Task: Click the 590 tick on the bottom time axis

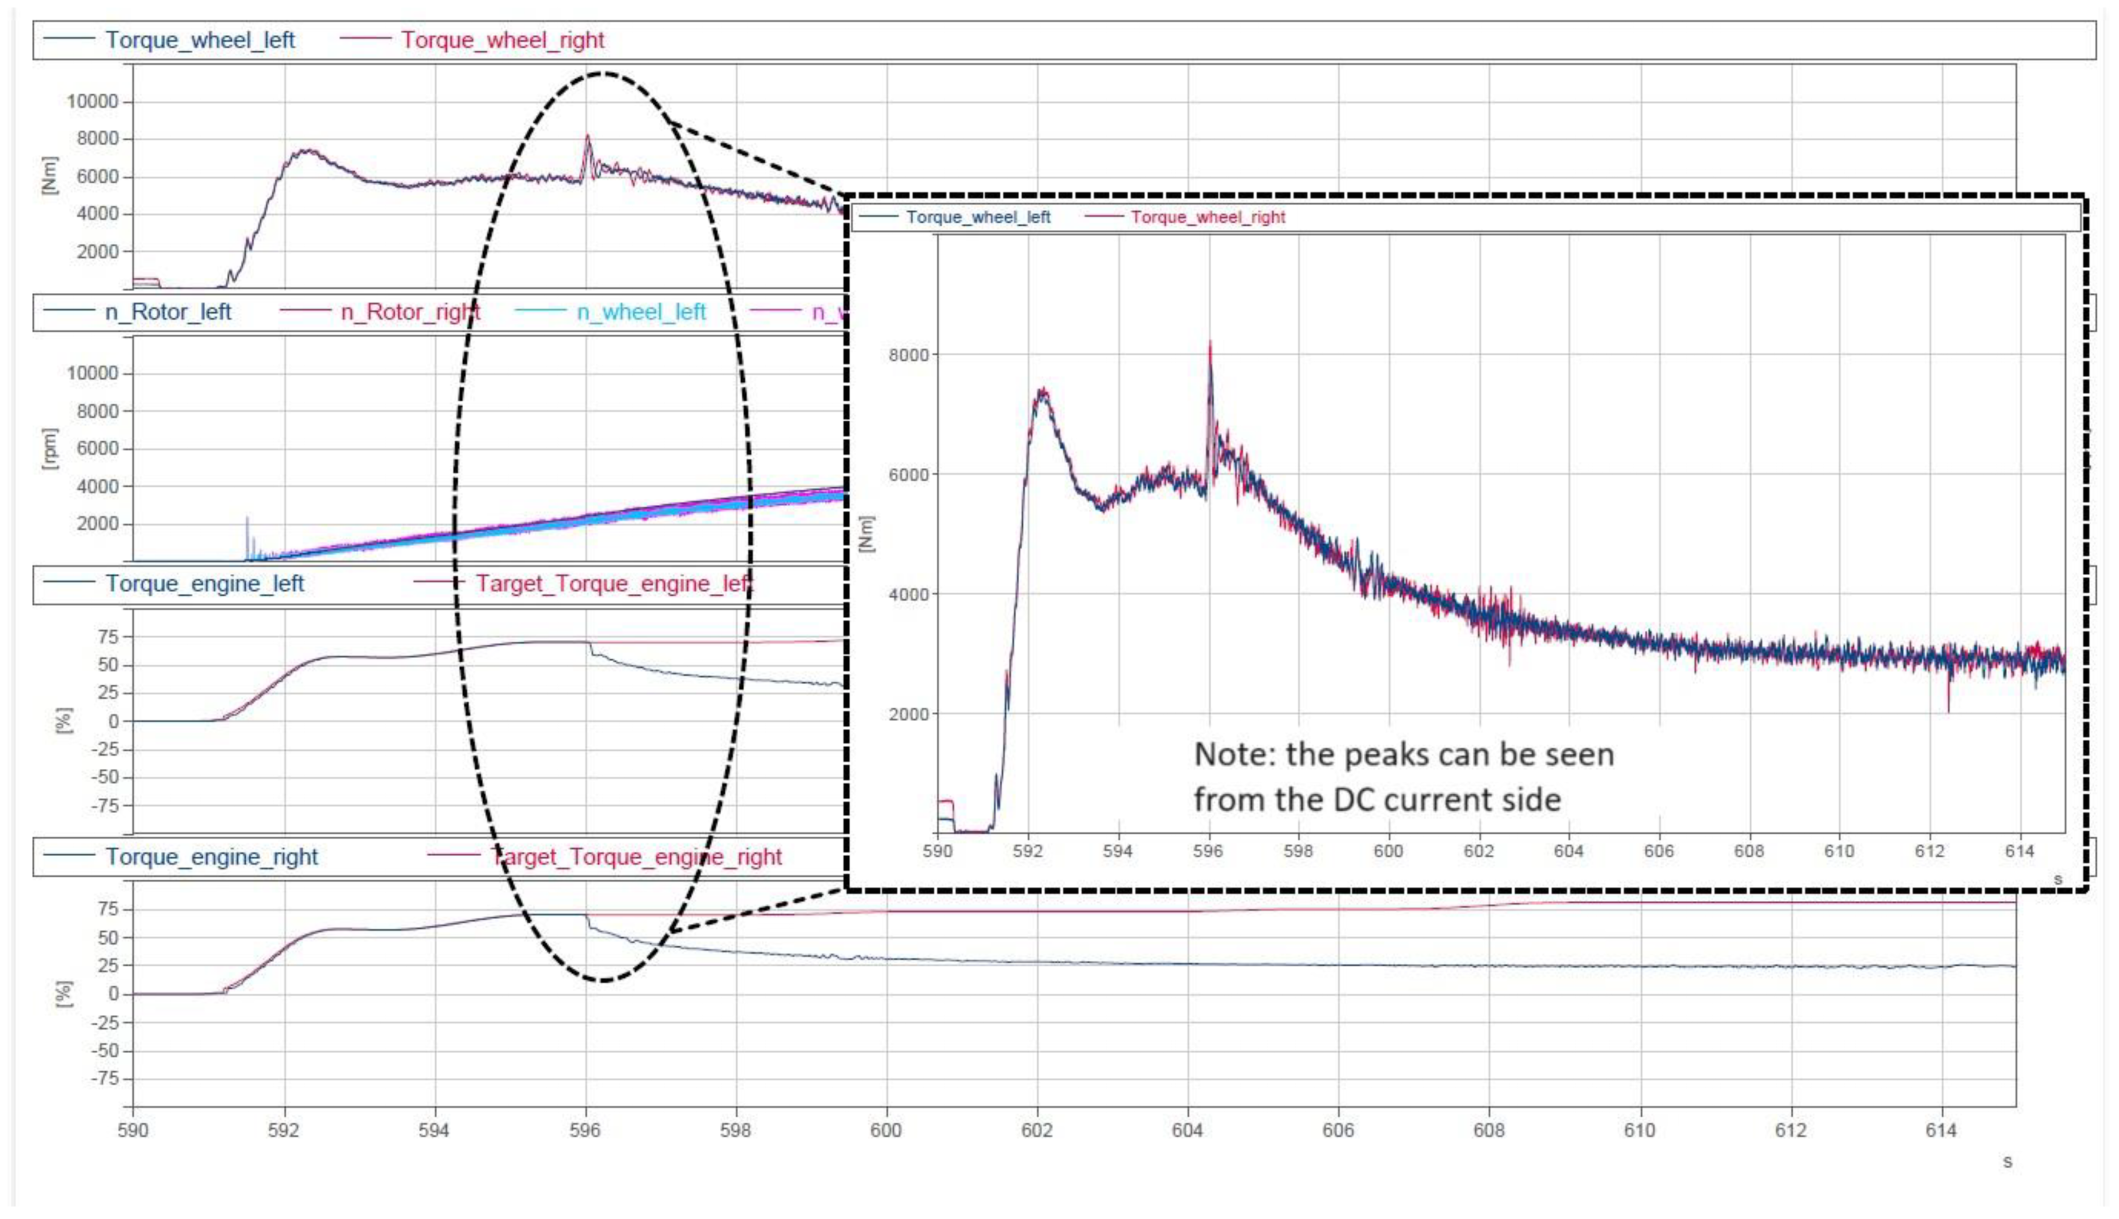Action: click(x=132, y=1130)
